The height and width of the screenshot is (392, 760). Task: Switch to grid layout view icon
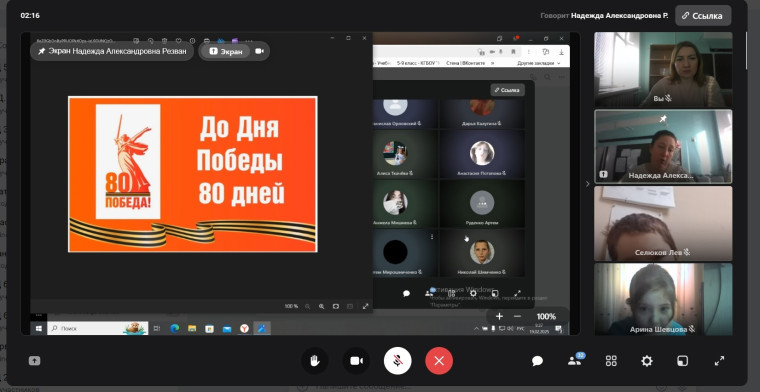click(x=611, y=361)
